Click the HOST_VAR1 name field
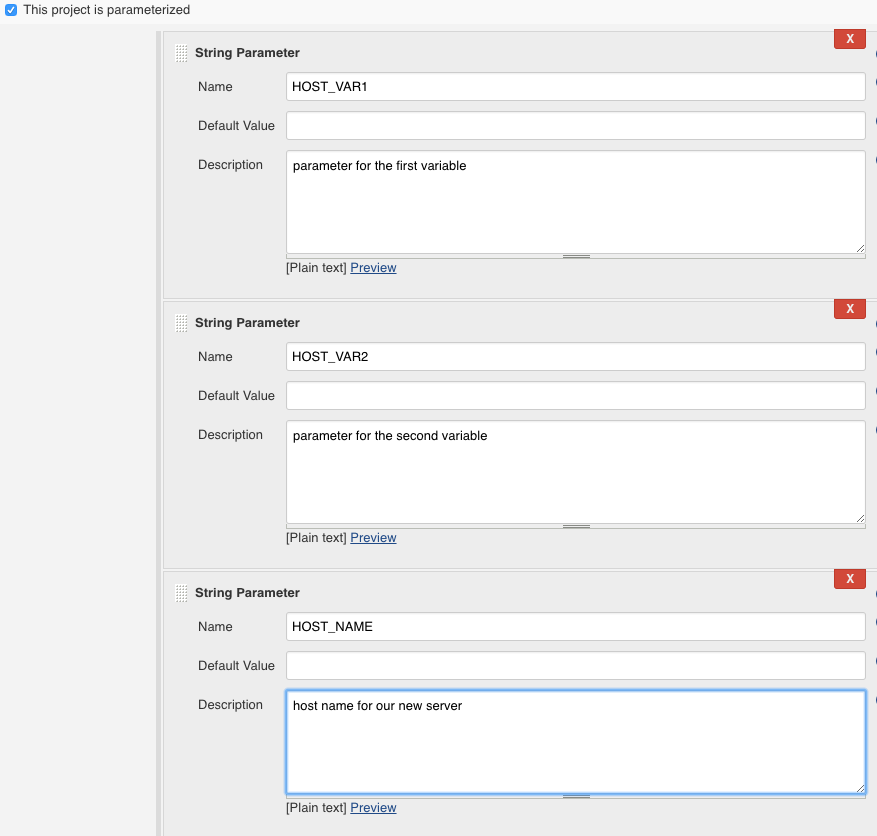The image size is (877, 836). [576, 87]
